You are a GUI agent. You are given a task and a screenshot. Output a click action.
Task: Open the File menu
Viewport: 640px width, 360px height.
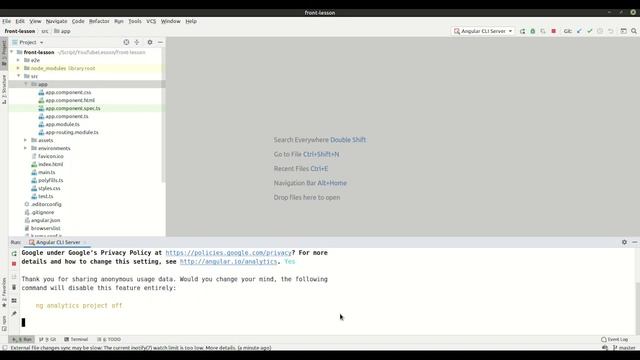(x=7, y=21)
